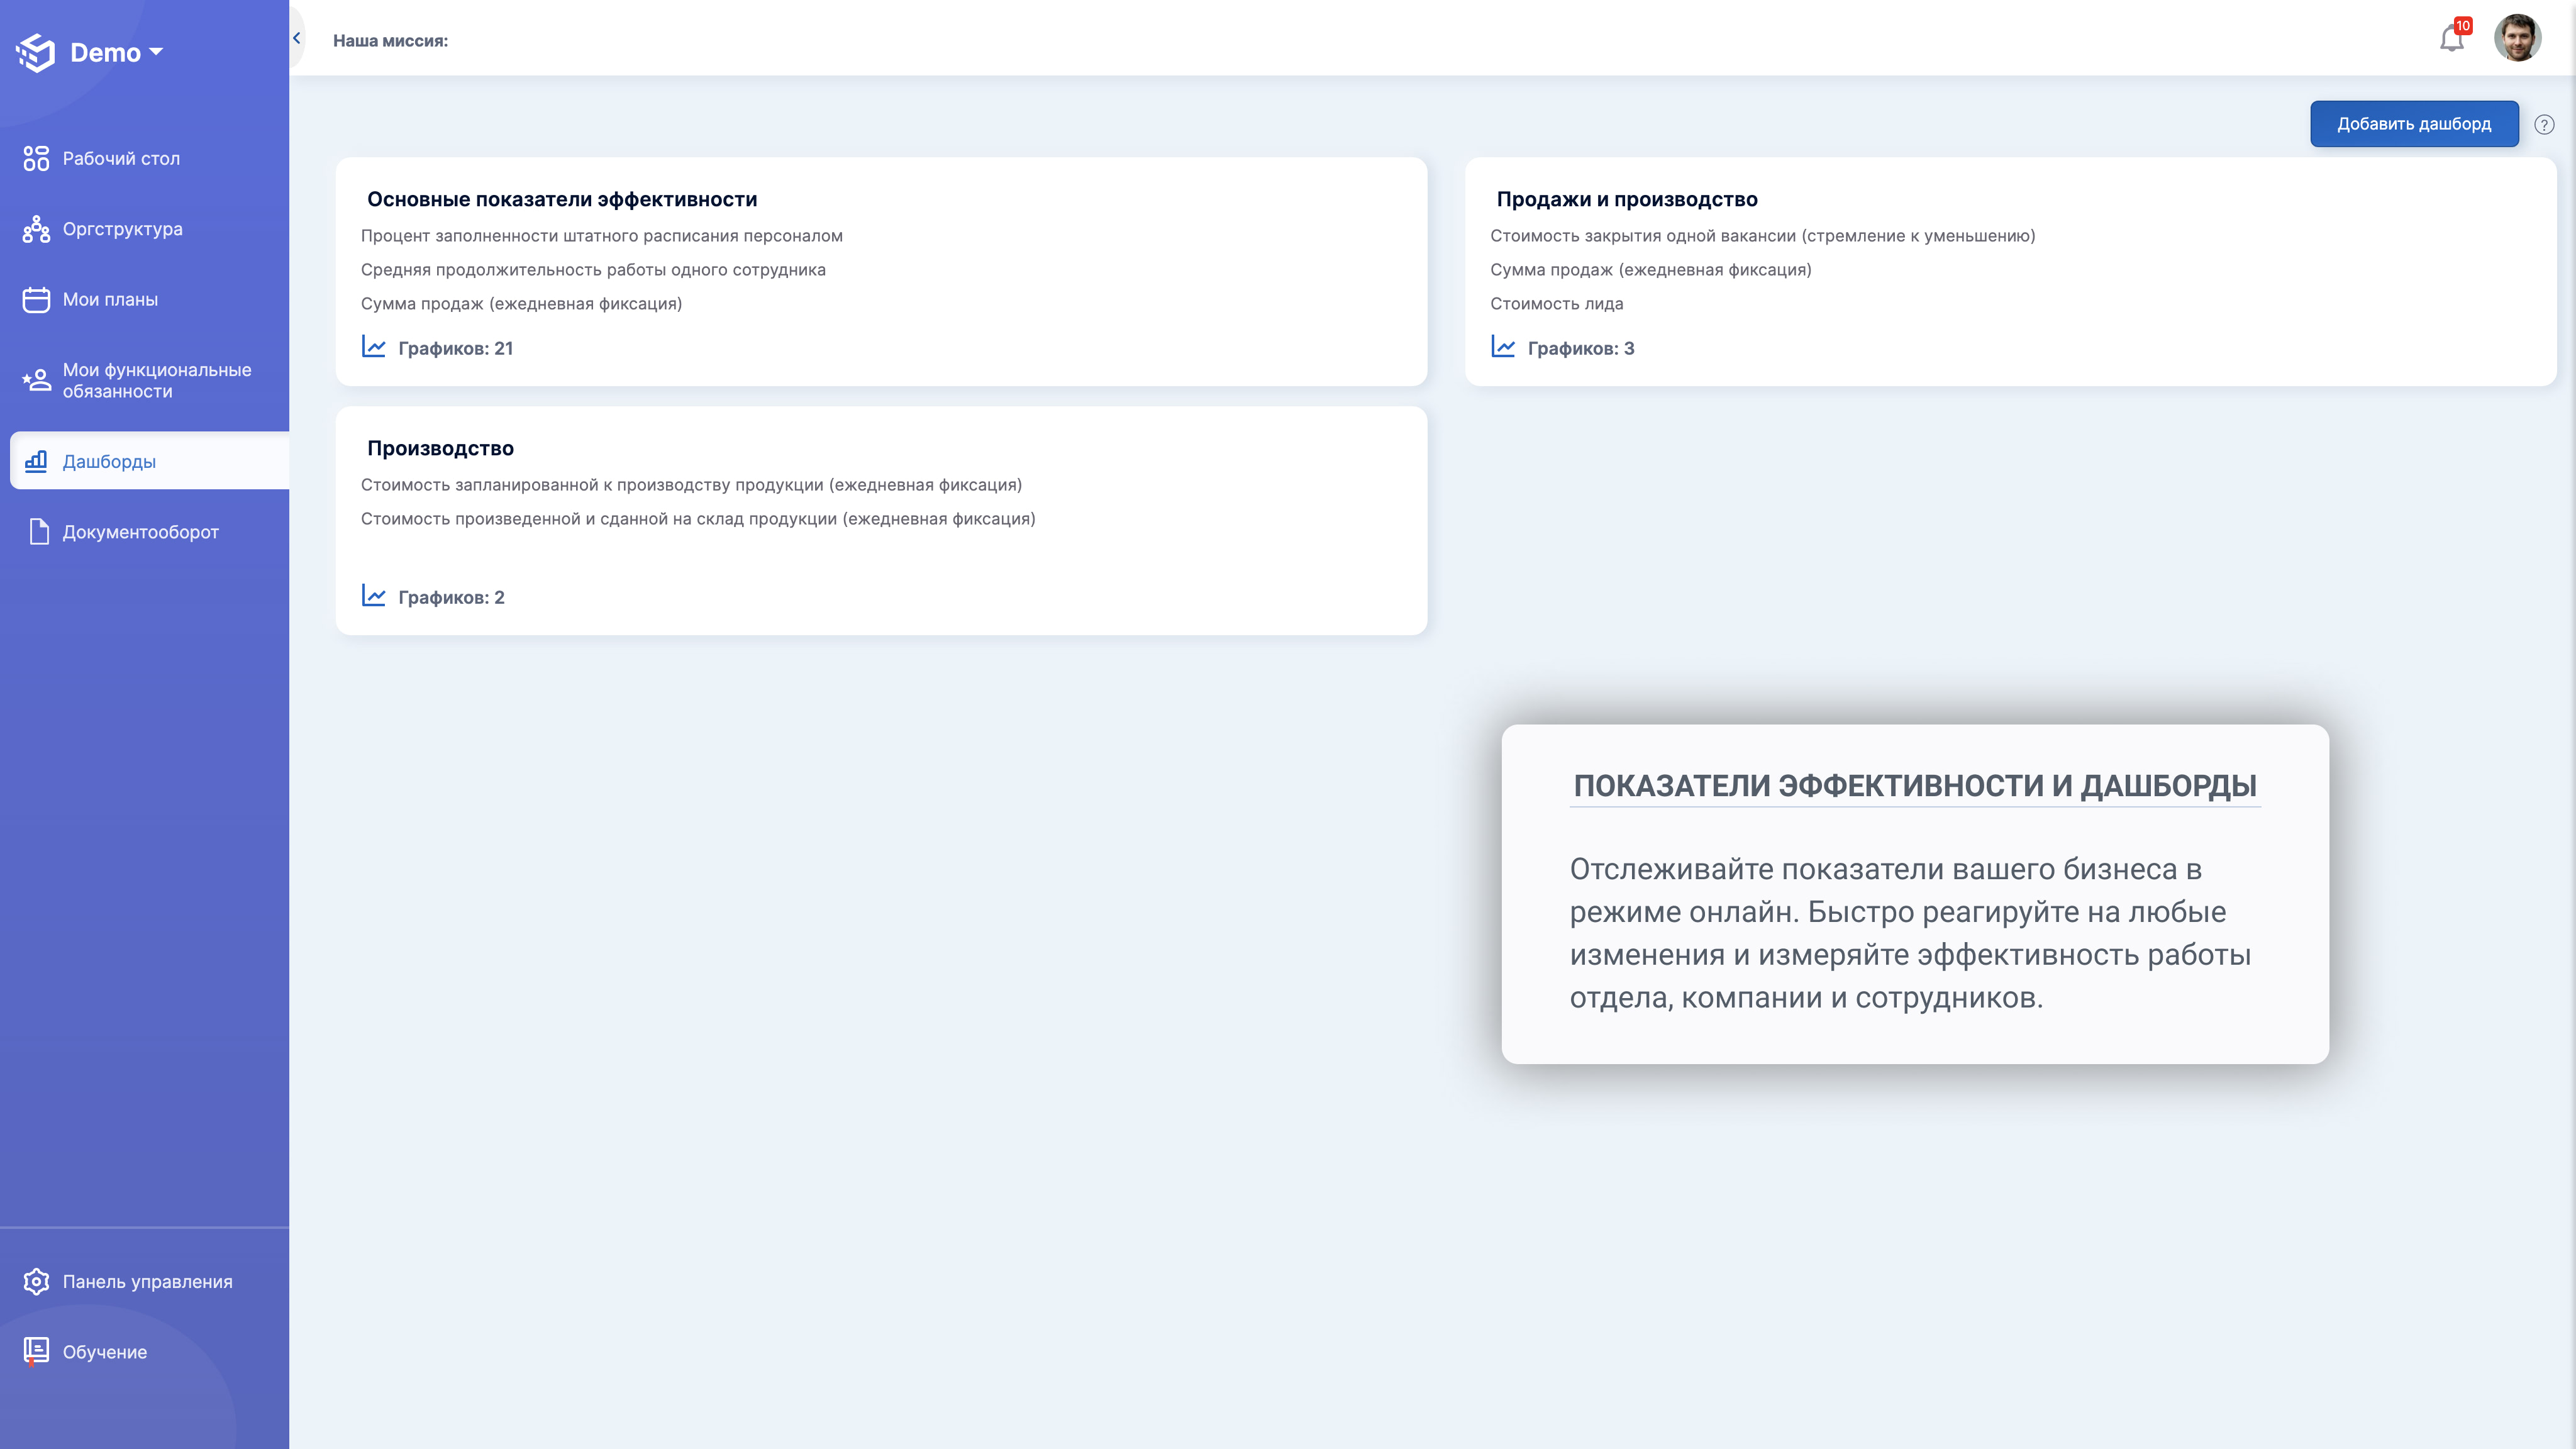Click Сумма продаж in the Основные показатели card

pyautogui.click(x=521, y=304)
